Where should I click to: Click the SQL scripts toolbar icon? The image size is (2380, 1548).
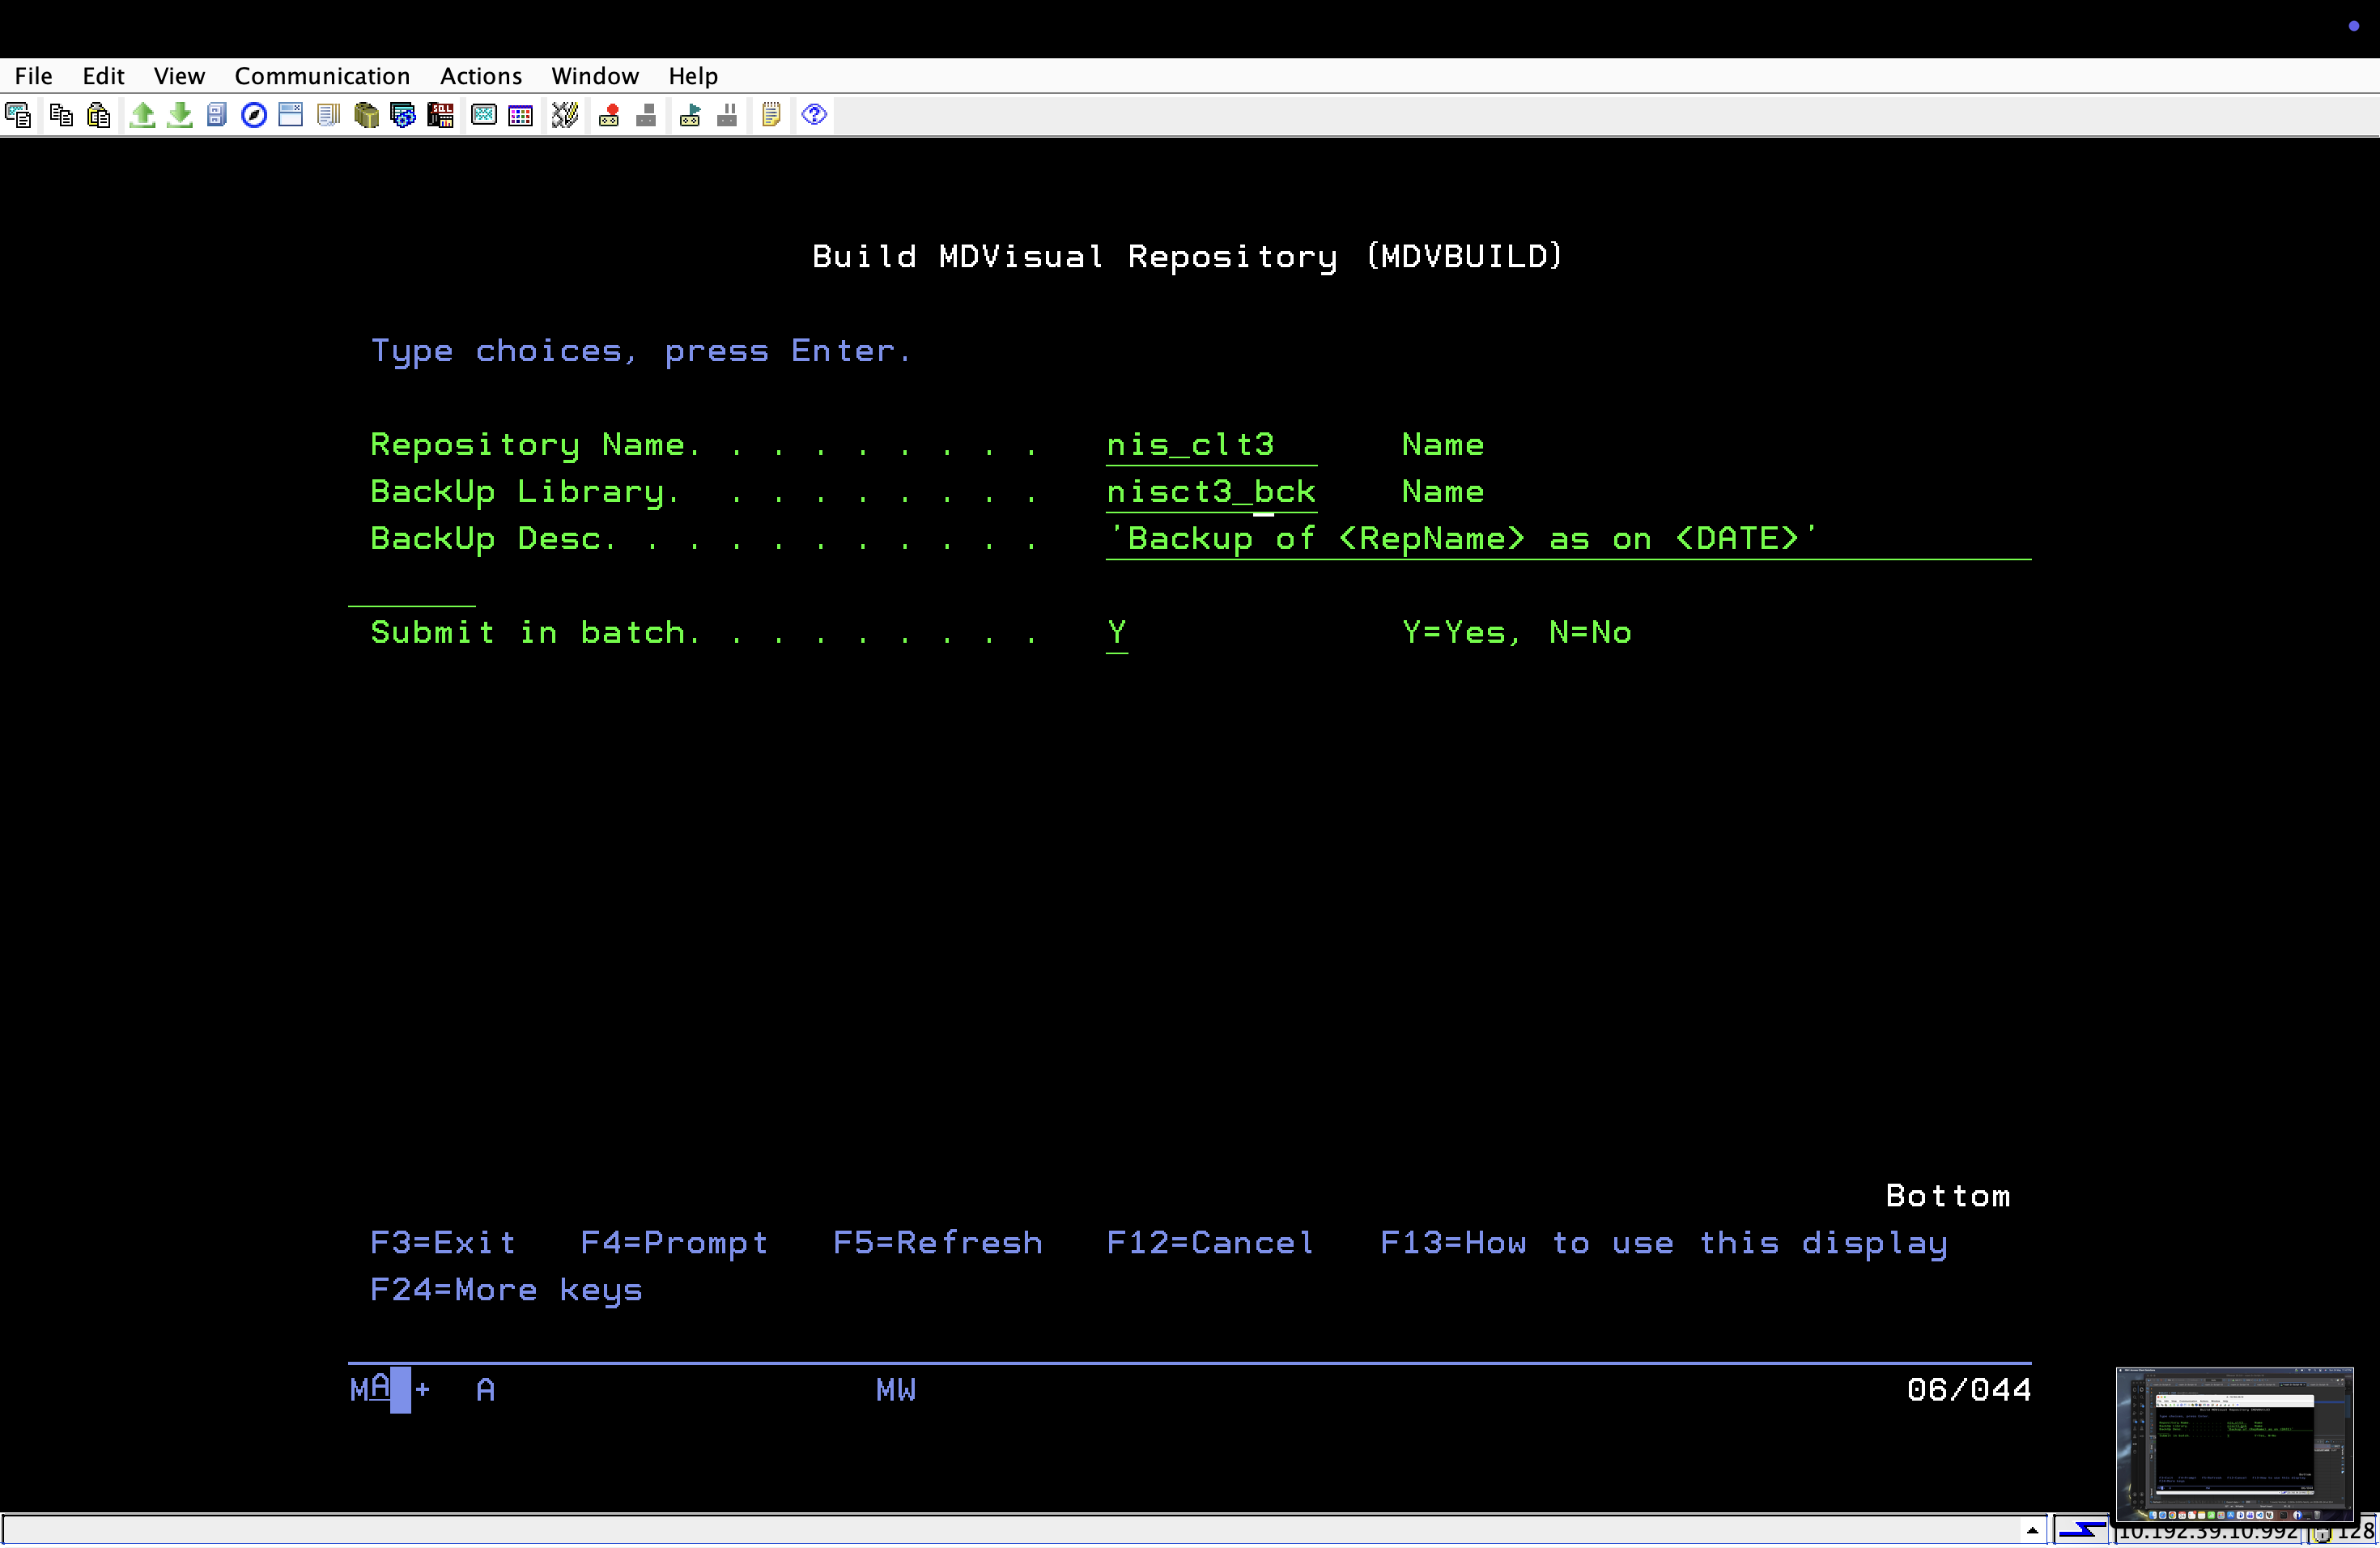tap(440, 115)
